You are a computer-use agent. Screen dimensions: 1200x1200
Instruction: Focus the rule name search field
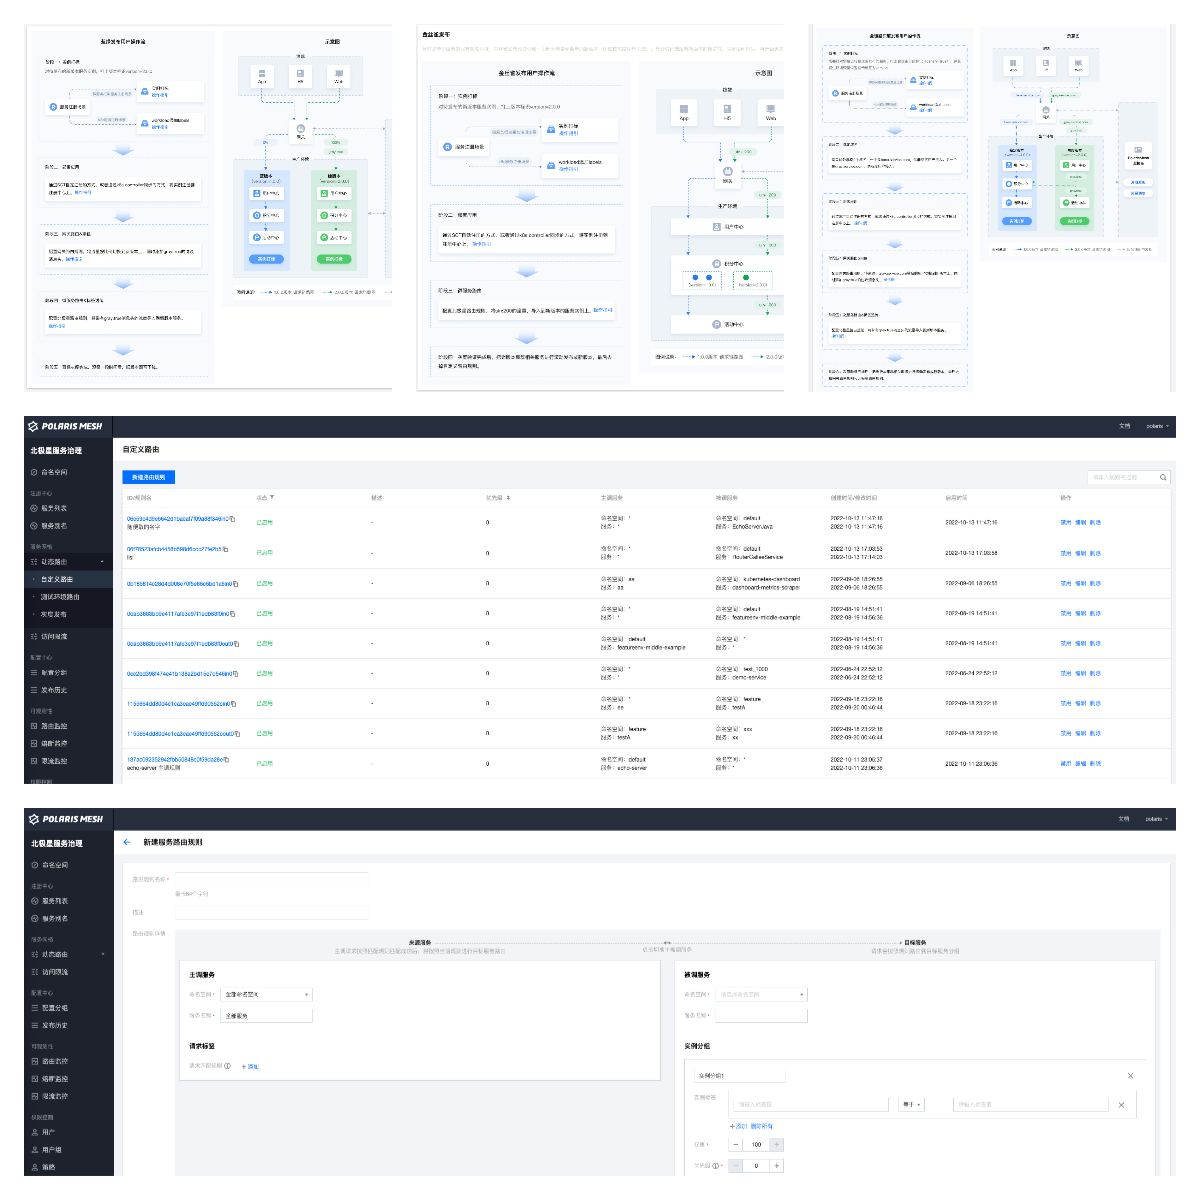coord(1123,478)
